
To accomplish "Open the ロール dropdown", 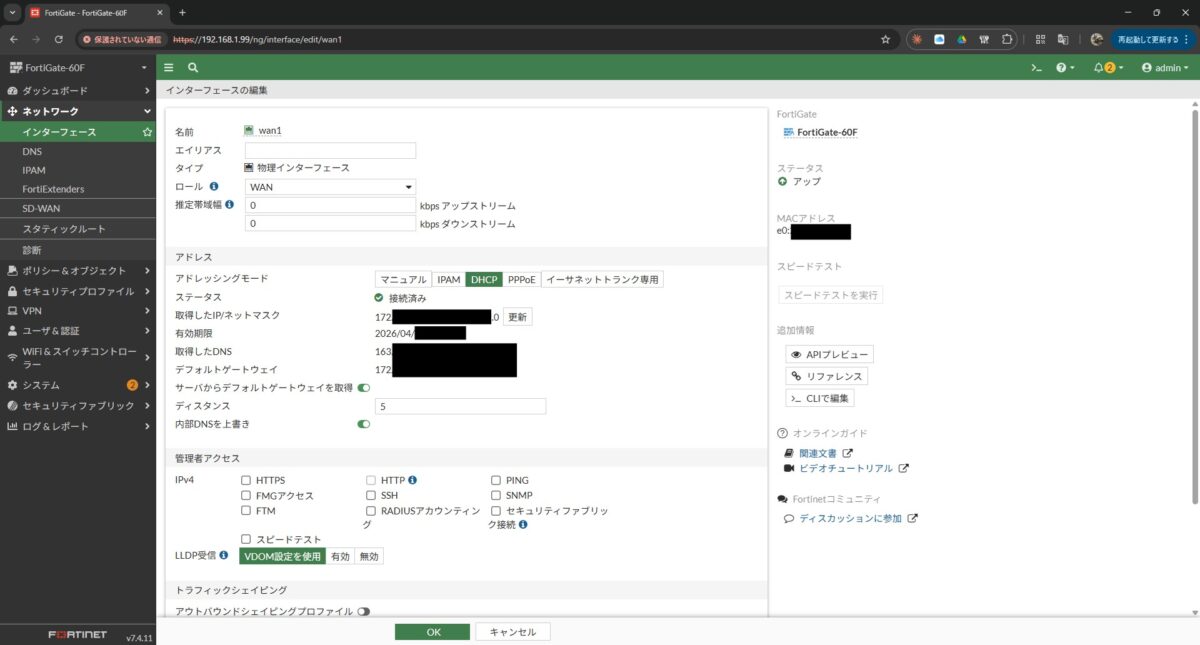I will [330, 186].
